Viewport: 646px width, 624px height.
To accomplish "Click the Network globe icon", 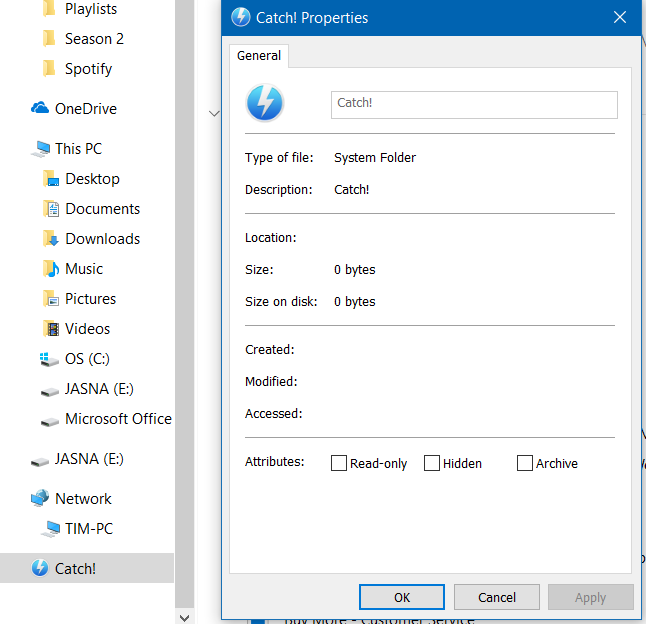I will tap(40, 498).
